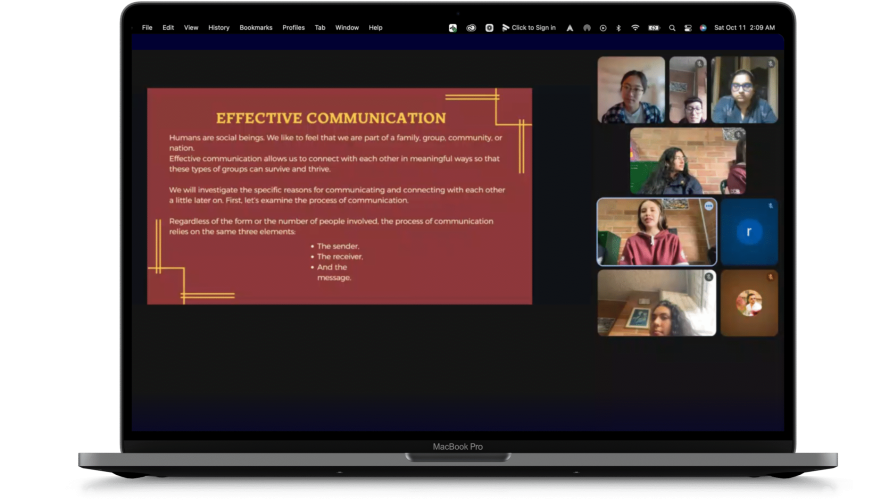
Task: Click the battery status icon
Action: tap(653, 28)
